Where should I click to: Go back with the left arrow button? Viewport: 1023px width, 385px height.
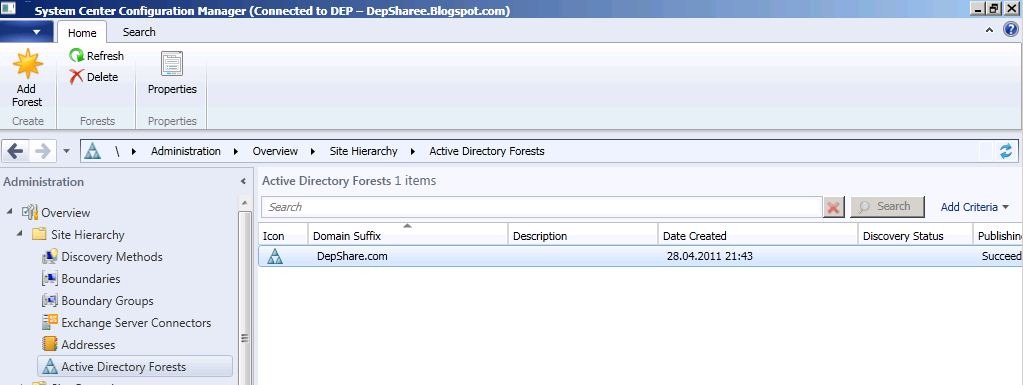16,151
